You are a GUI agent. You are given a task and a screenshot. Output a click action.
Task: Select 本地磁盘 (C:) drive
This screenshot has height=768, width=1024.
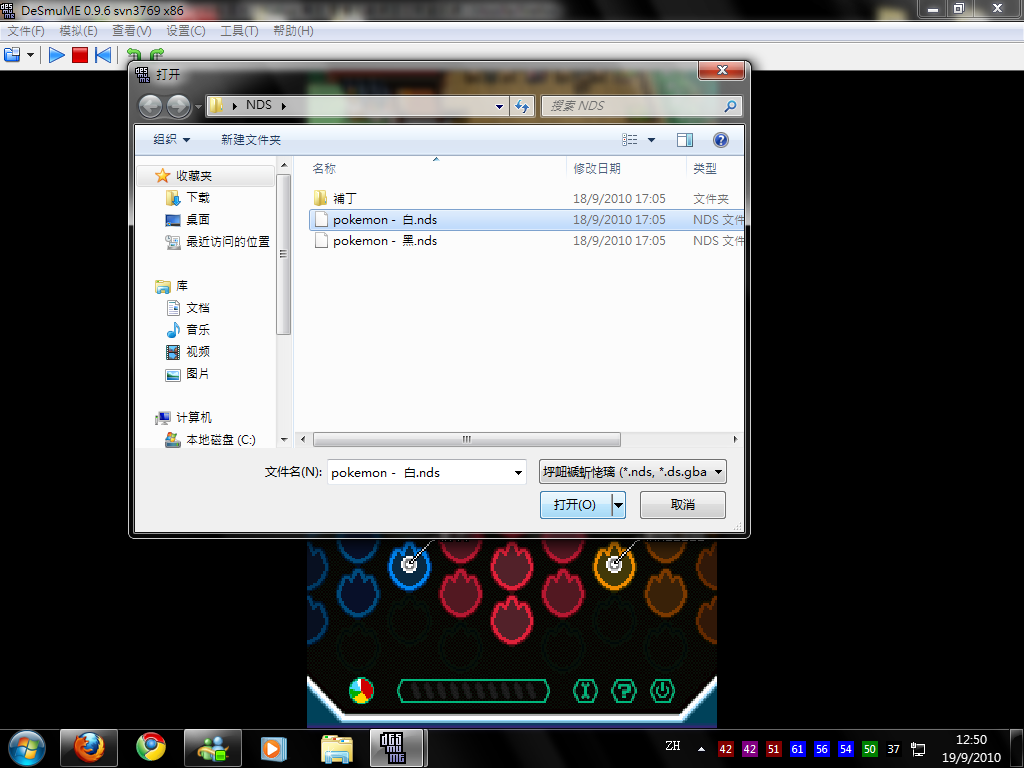click(x=220, y=440)
